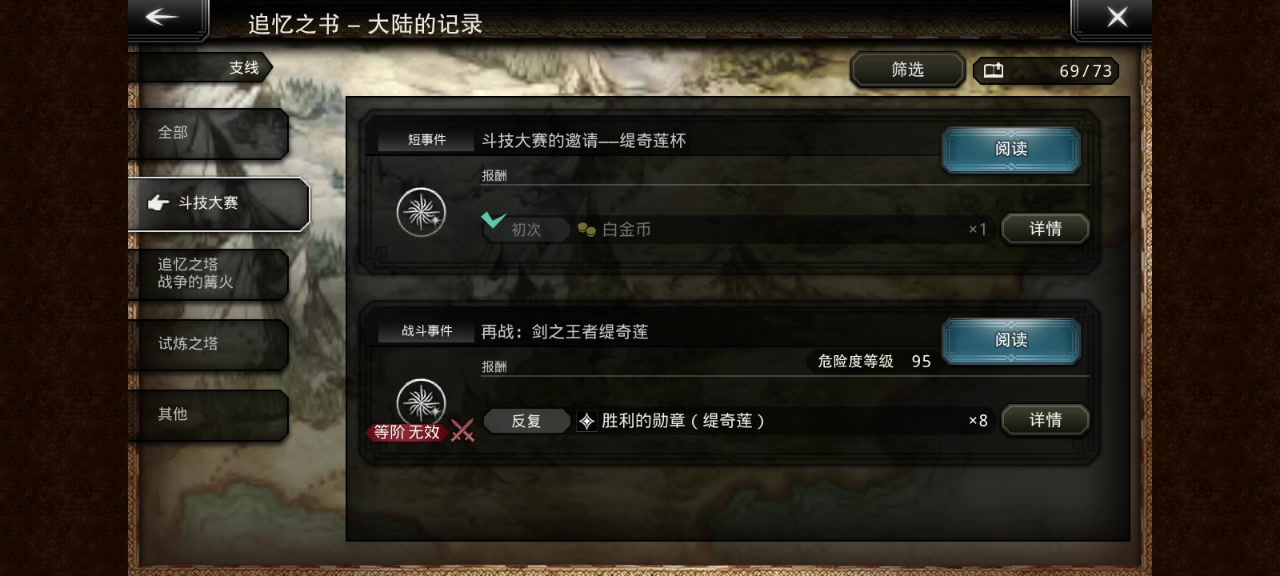The width and height of the screenshot is (1280, 576).
Task: Click the crossed swords icon beside 等阶无效
Action: tap(462, 431)
